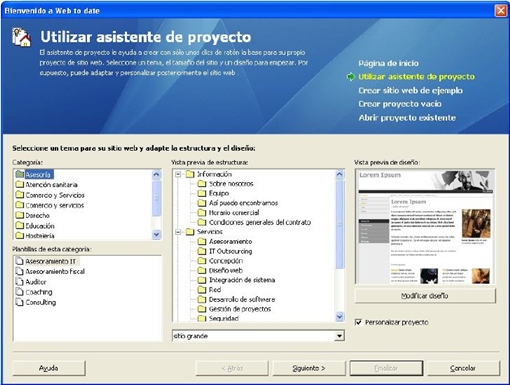Click the structure preview scrollbar thumb
This screenshot has height=385, width=510.
click(339, 224)
